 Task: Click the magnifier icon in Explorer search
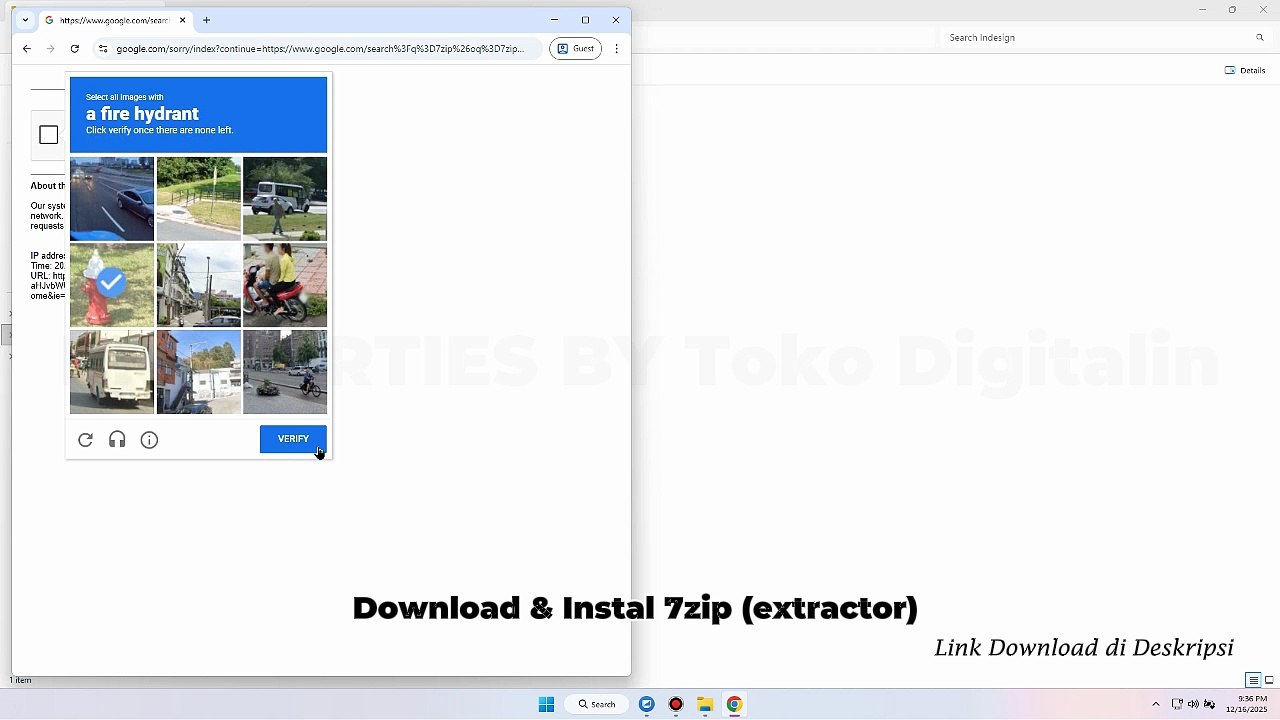pyautogui.click(x=1260, y=38)
